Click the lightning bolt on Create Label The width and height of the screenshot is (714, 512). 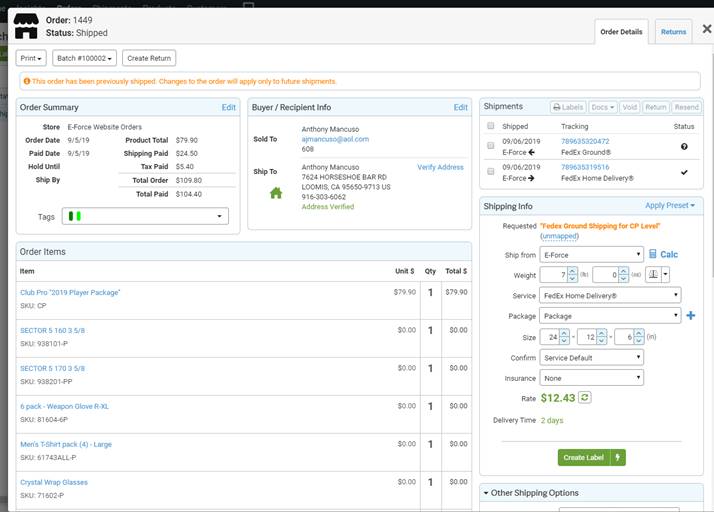click(618, 457)
